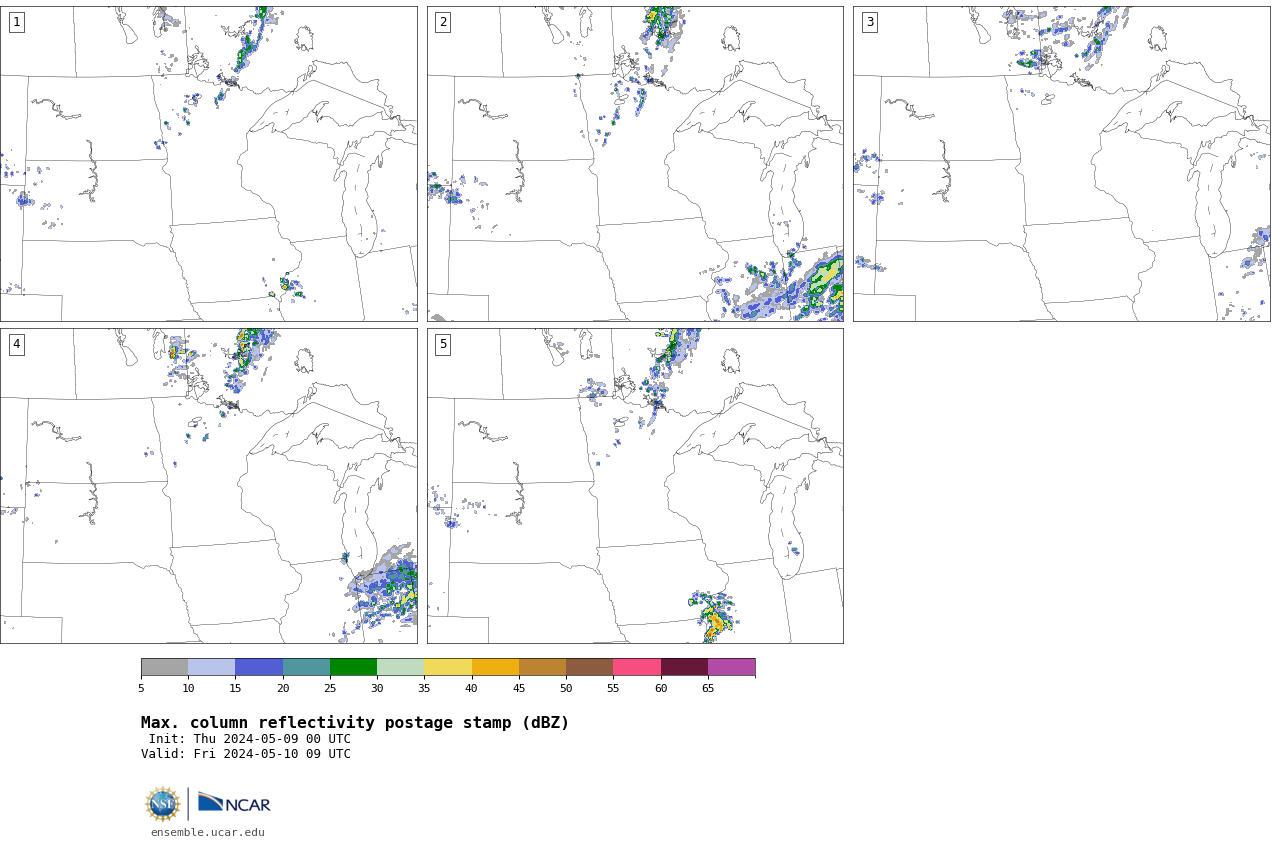
Task: Click the member number 4 label box
Action: click(x=16, y=344)
